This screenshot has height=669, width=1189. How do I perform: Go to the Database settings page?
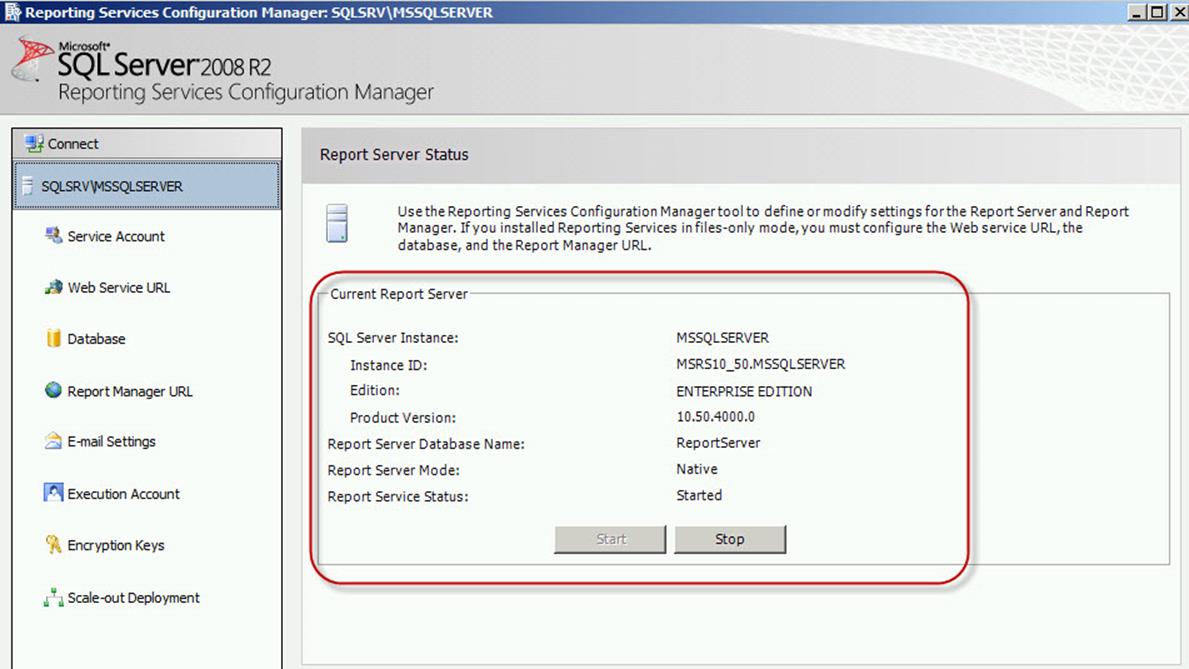[x=96, y=339]
